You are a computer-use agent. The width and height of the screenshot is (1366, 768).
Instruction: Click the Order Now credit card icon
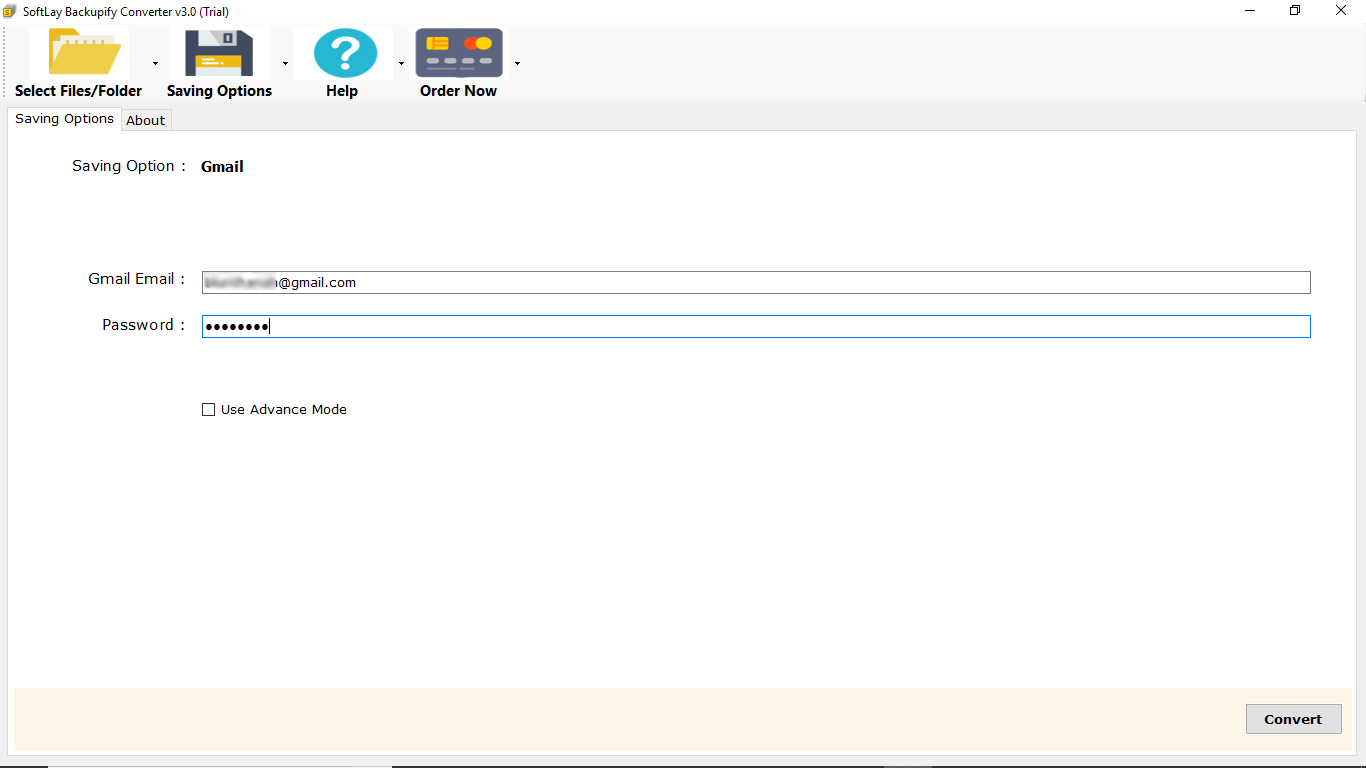(459, 53)
